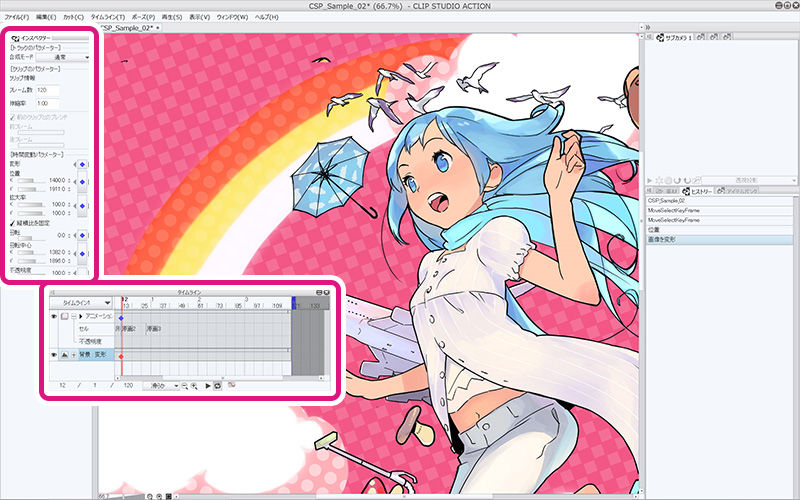Screen dimensions: 800x500
Task: Select the blue keyframe on animation track
Action: [x=121, y=318]
